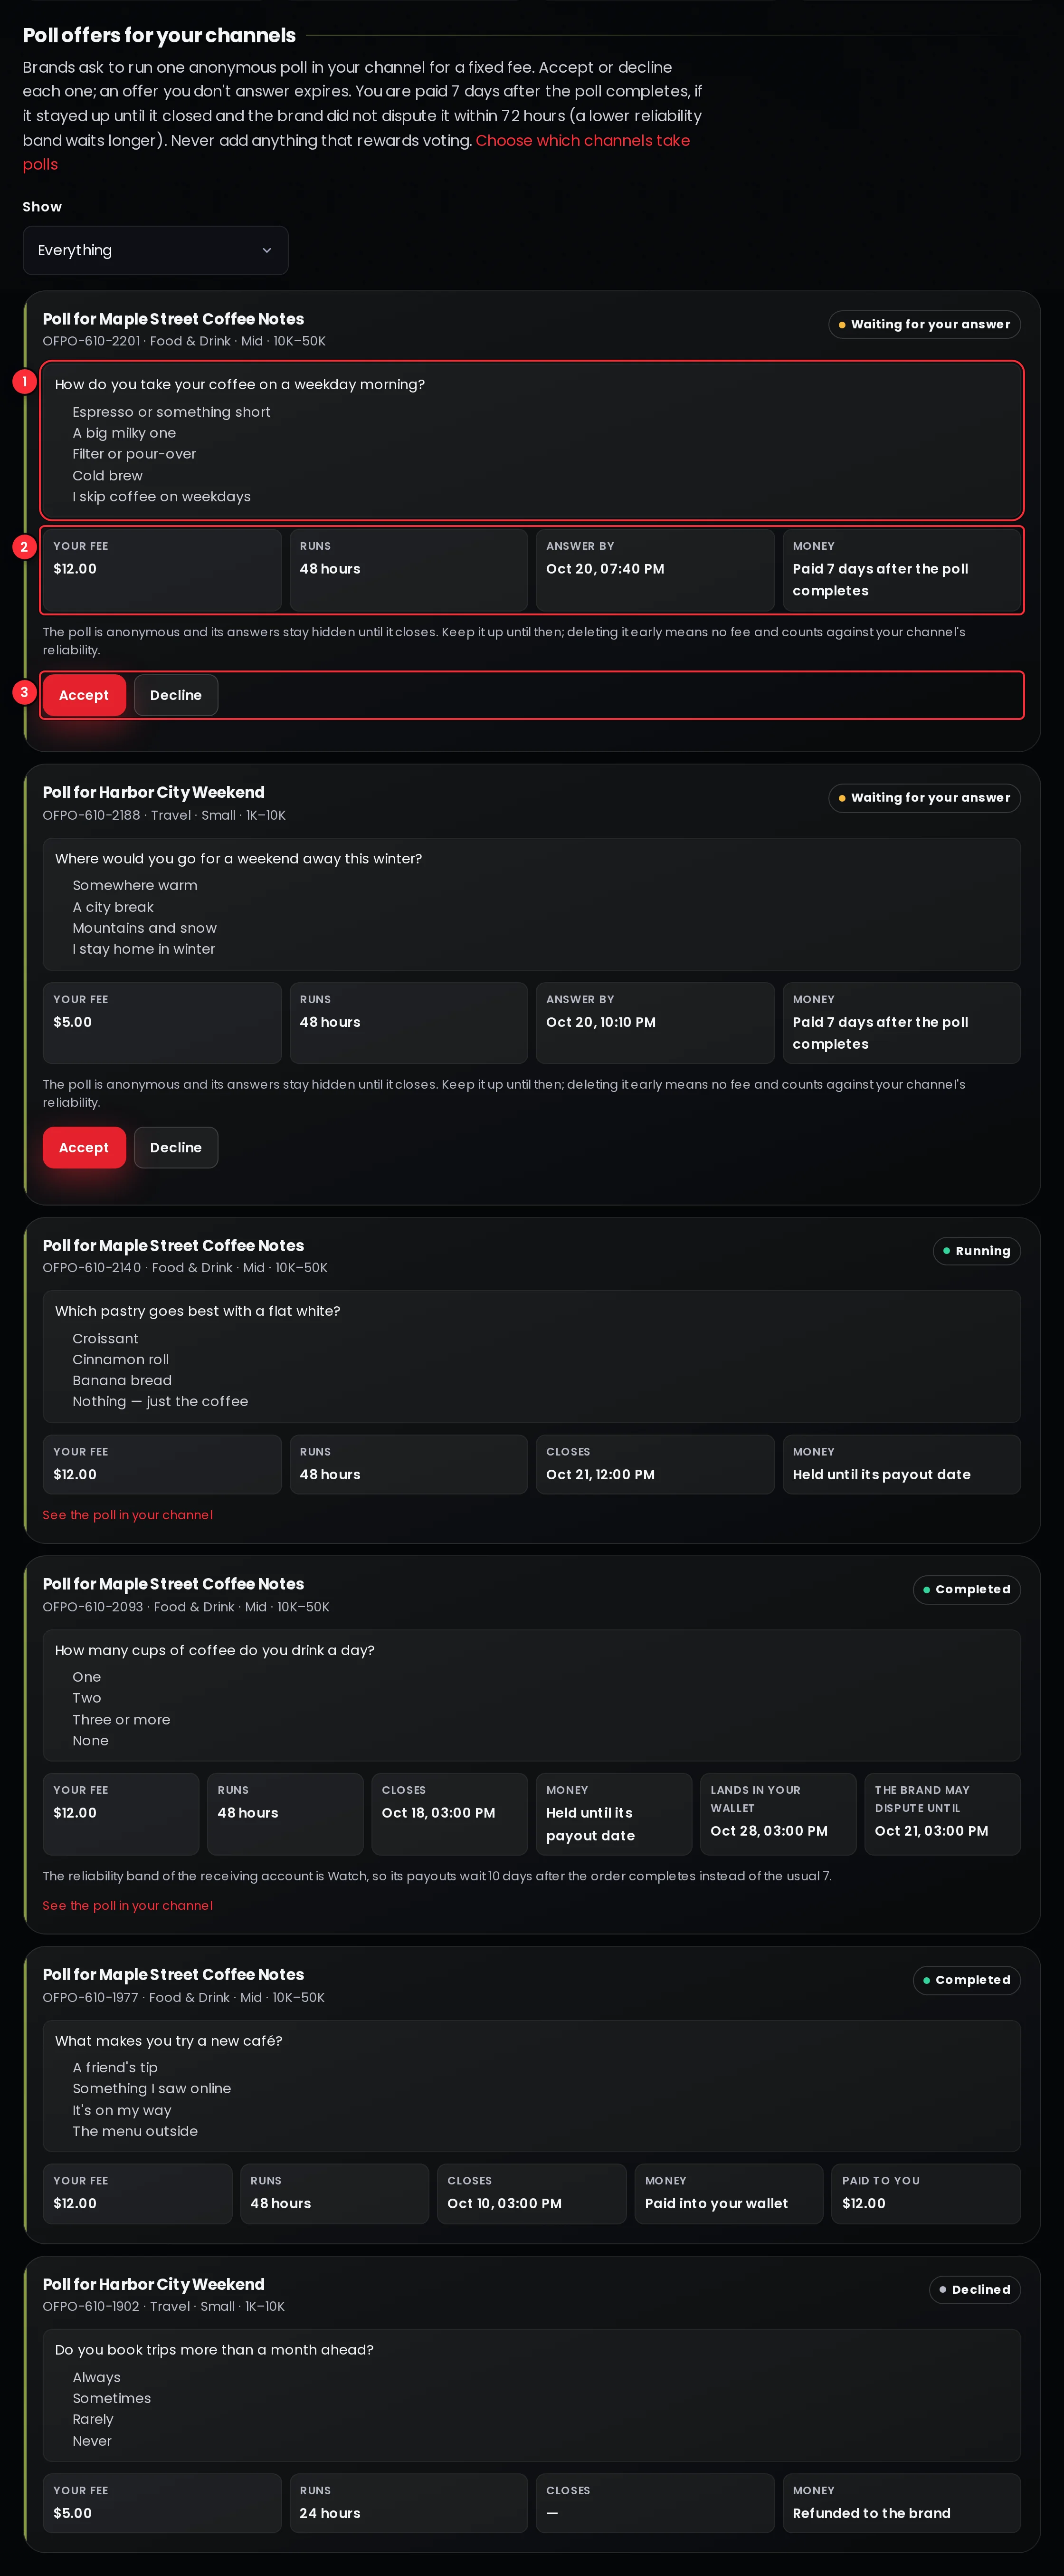Open 'See the poll in your channel' for cups-a-day poll
The width and height of the screenshot is (1064, 2576).
[127, 1905]
